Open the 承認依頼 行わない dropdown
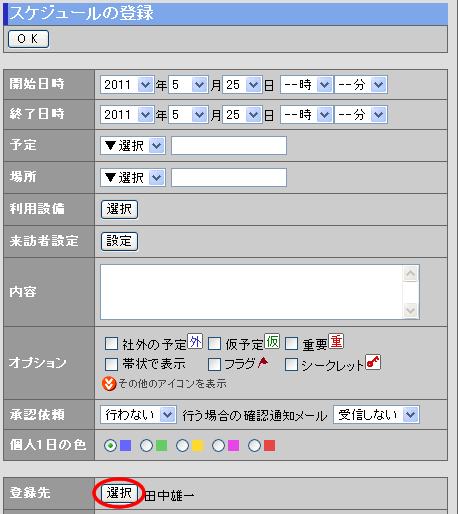Screen dimensions: 460x514 (x=138, y=415)
